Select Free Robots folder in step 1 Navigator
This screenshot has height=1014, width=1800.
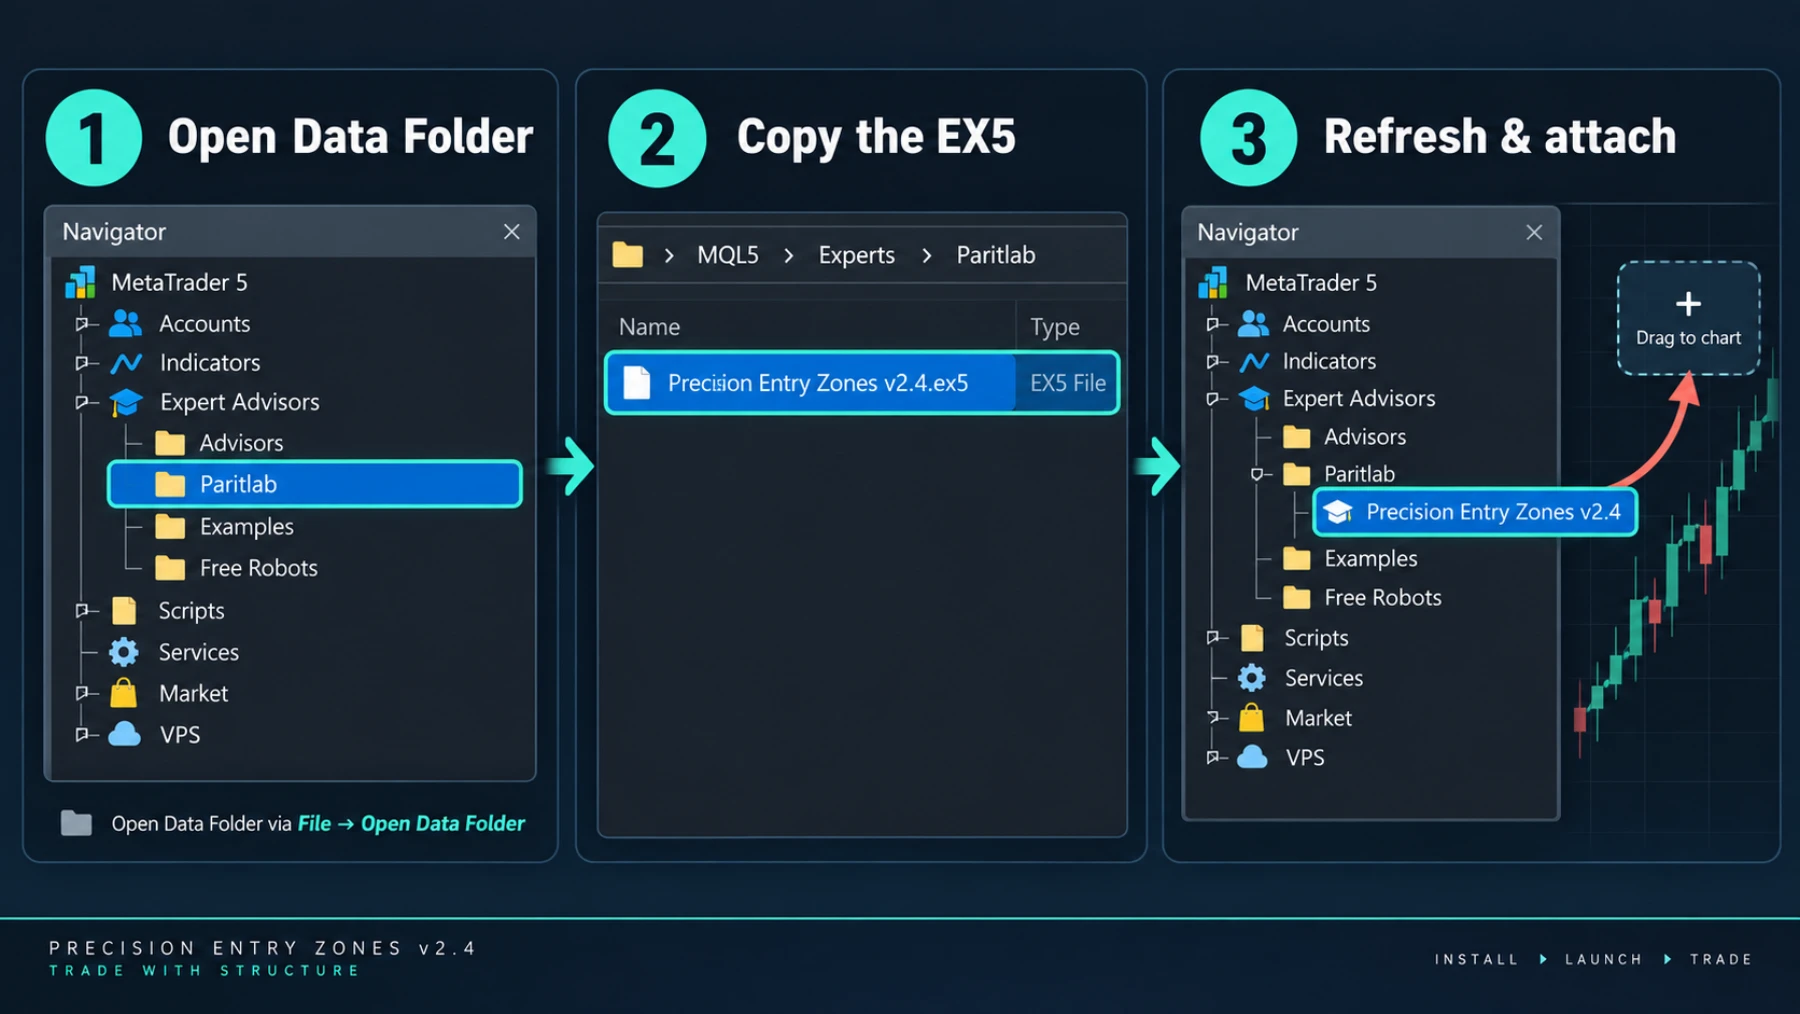pyautogui.click(x=237, y=568)
